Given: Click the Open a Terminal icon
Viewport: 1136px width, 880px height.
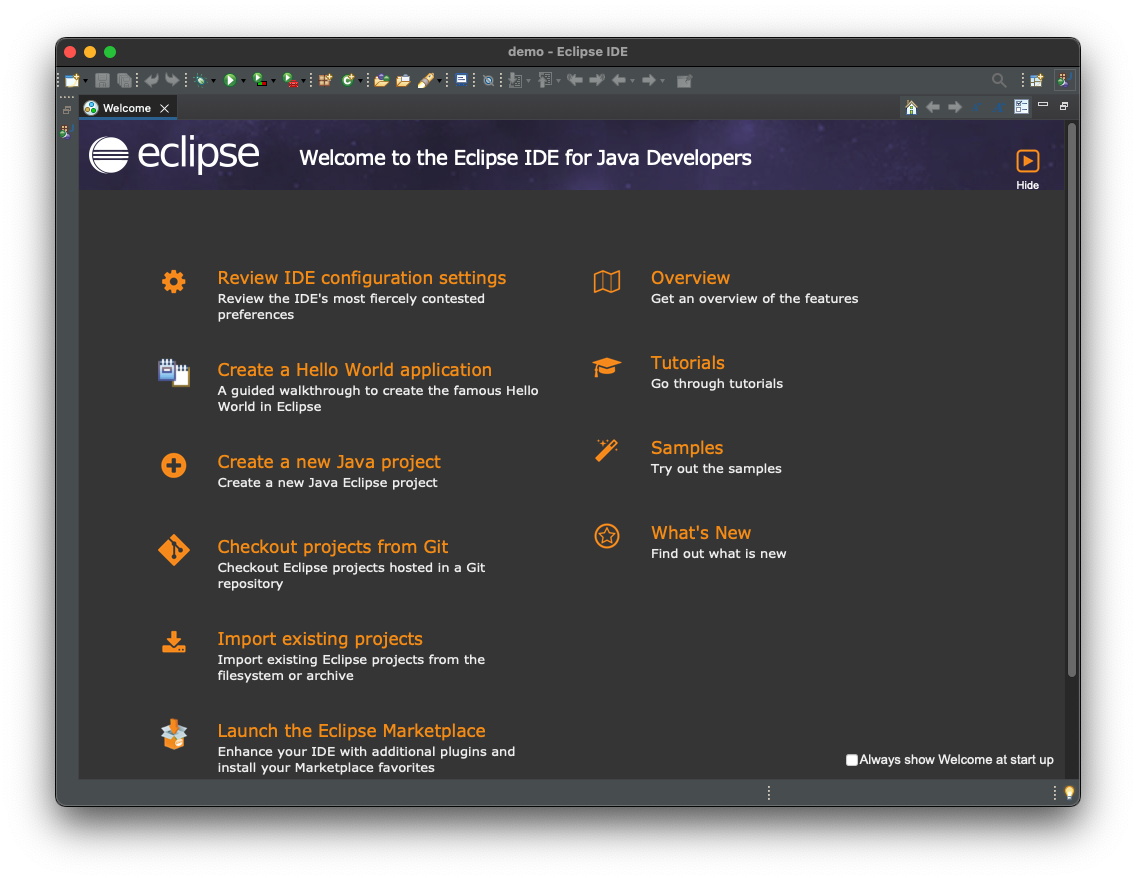Looking at the screenshot, I should click(461, 80).
